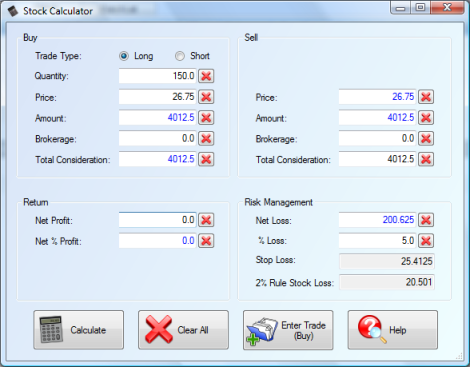Clear the Buy Total Consideration with its red X
Viewport: 470px width, 367px height.
[x=206, y=159]
